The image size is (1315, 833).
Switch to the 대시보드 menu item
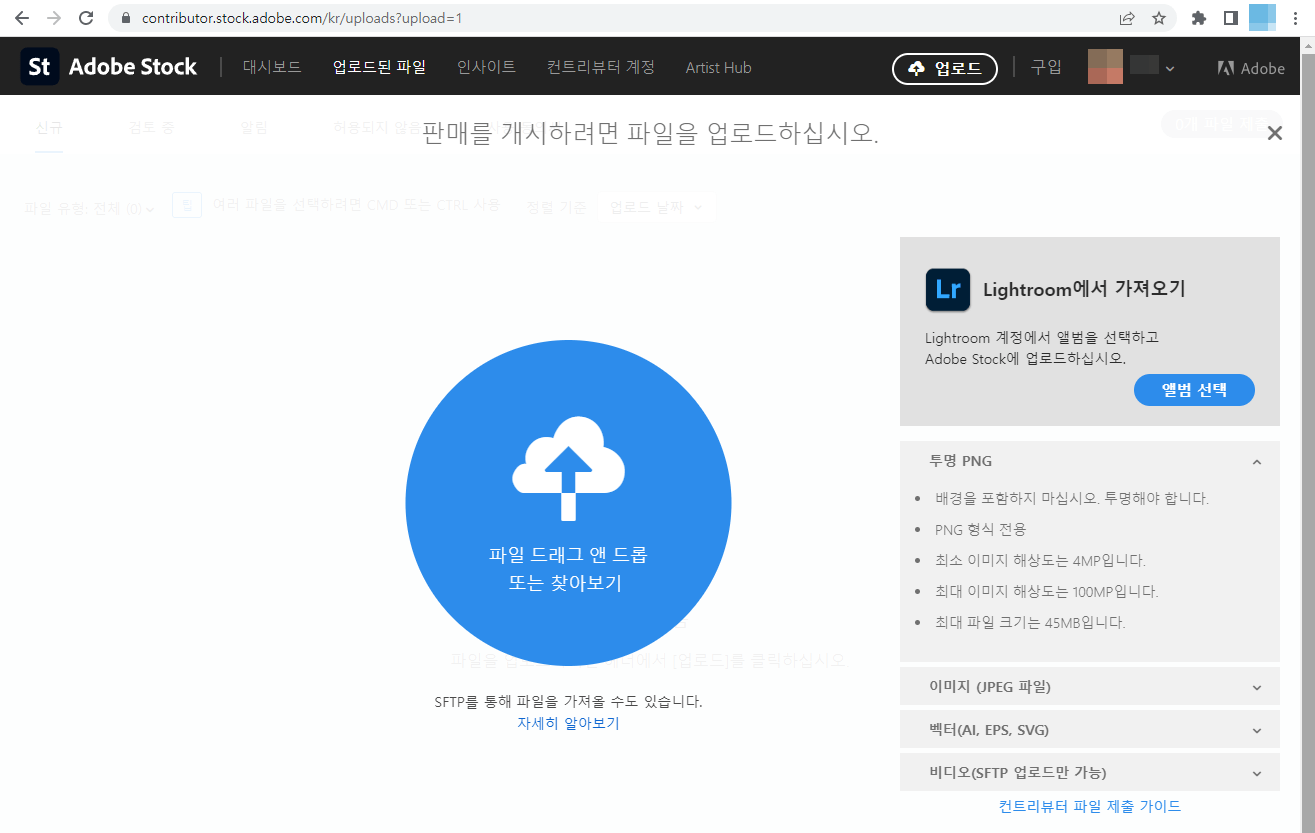[x=271, y=67]
